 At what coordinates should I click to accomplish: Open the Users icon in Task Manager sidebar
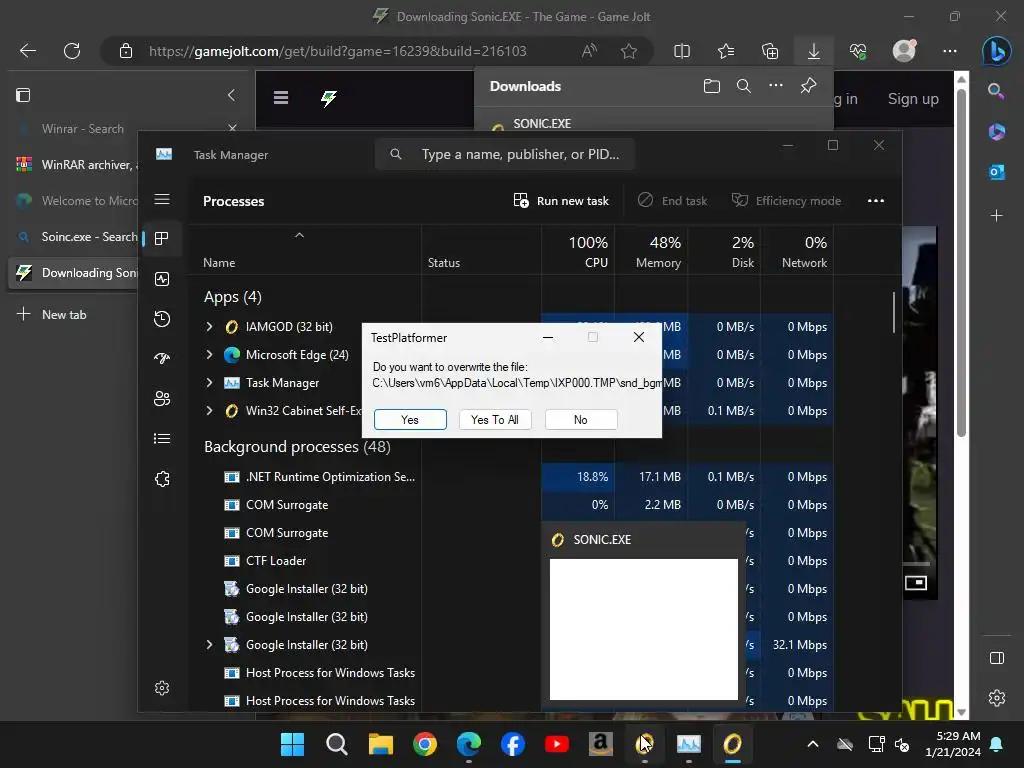[162, 398]
